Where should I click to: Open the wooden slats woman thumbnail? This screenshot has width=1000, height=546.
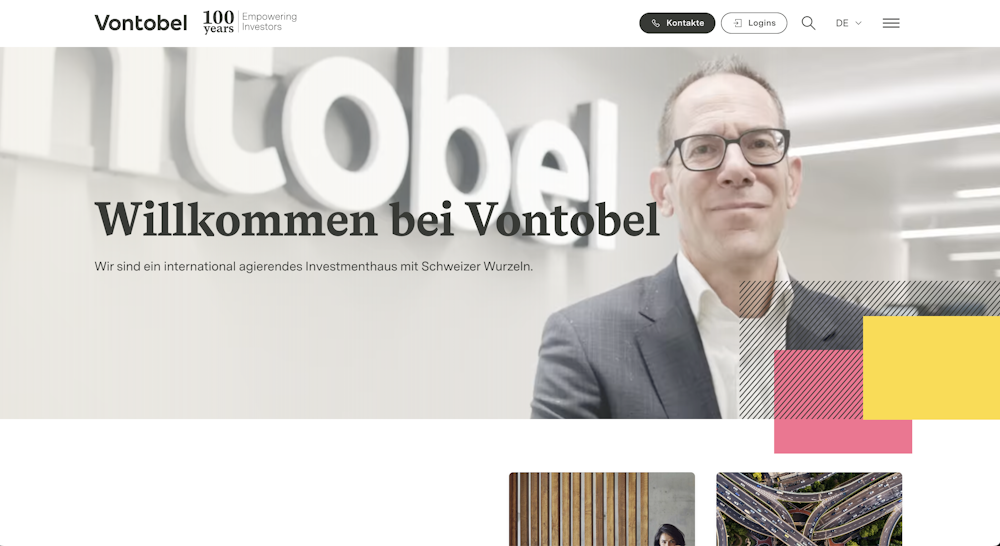(601, 509)
